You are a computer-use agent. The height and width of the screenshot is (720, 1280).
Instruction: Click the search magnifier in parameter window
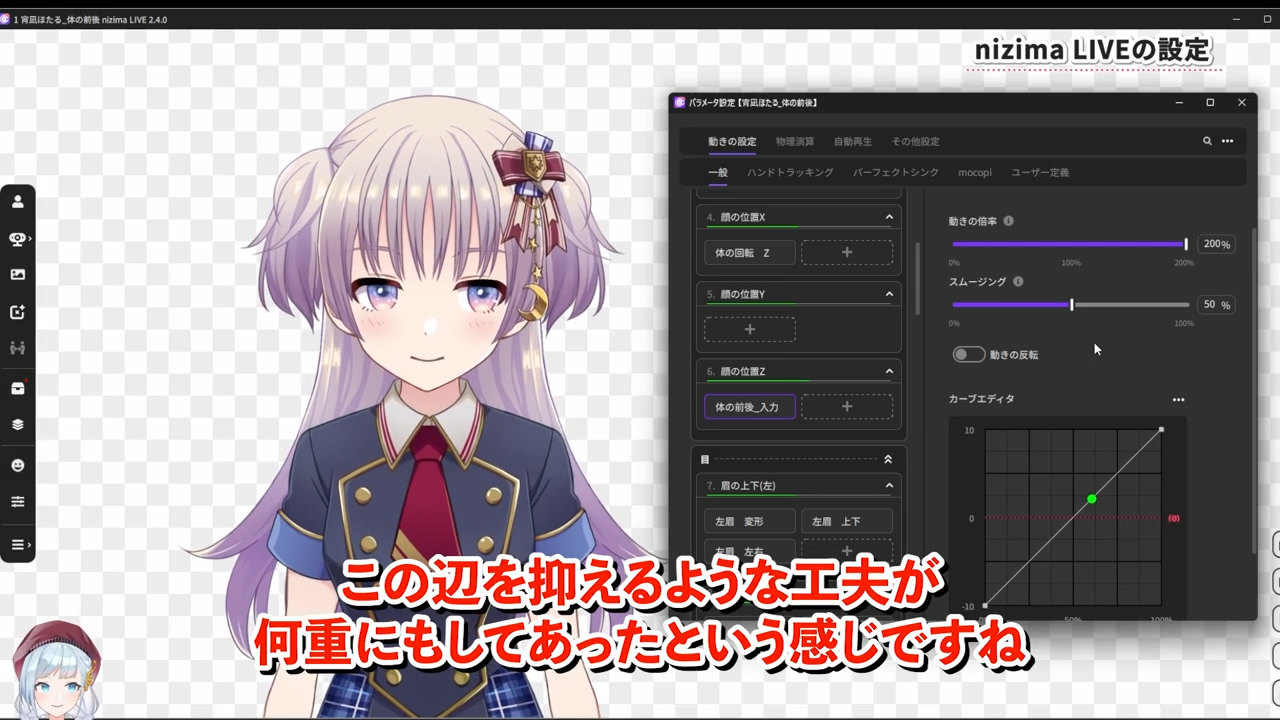(x=1207, y=142)
